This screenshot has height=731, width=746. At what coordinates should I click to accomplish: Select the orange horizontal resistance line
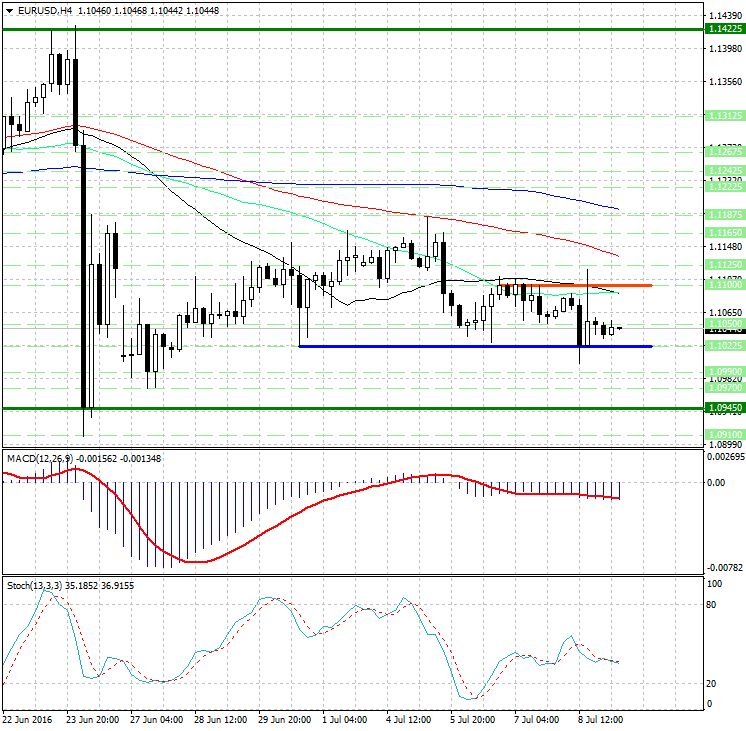pos(575,285)
